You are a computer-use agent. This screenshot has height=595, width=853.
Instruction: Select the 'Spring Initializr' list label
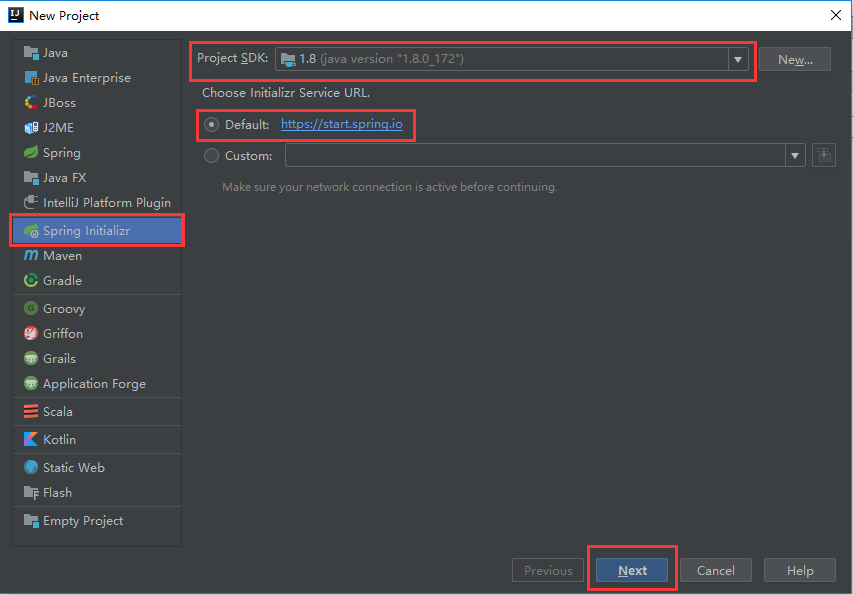click(86, 231)
